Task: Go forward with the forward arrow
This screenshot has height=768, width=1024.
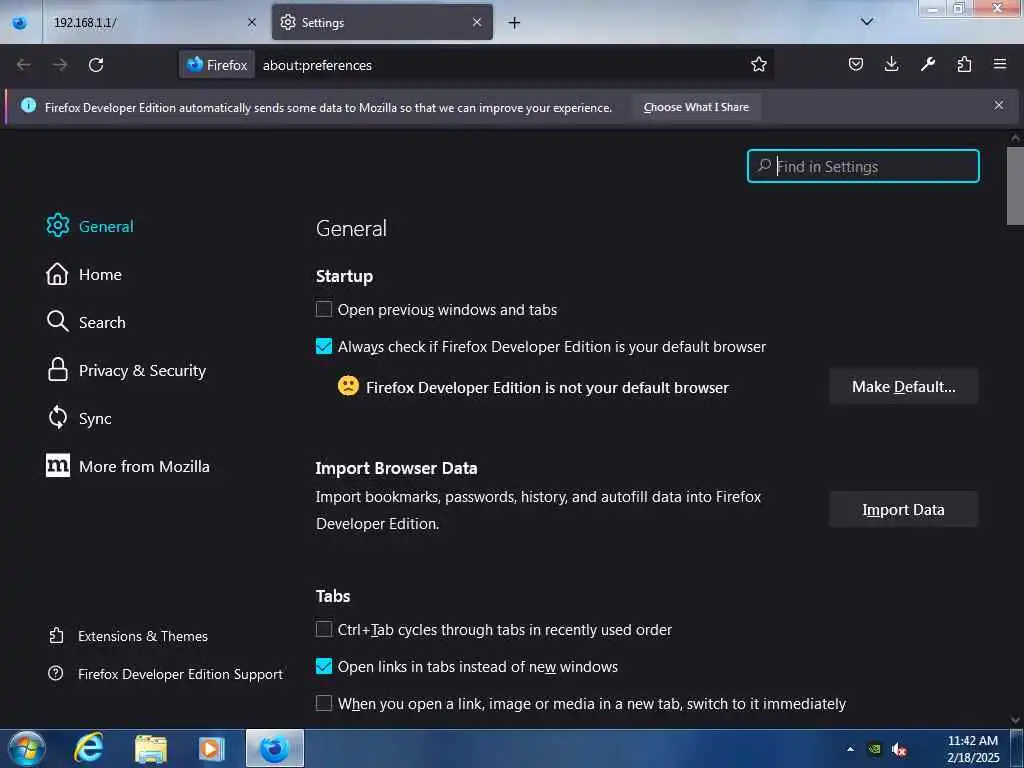Action: (x=60, y=65)
